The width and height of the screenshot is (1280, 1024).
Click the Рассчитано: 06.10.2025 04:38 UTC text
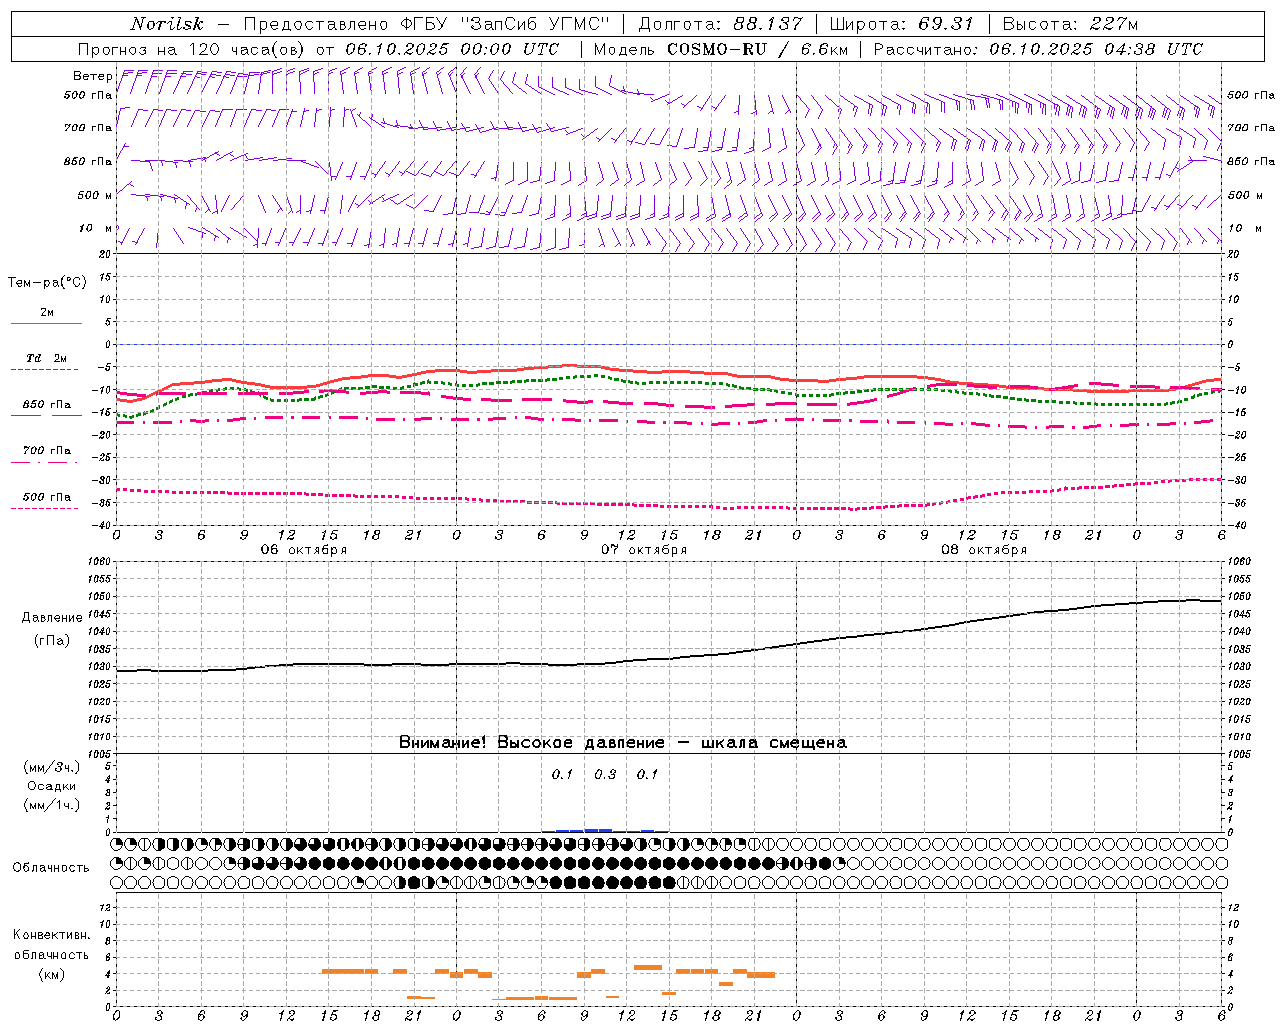[x=1038, y=49]
